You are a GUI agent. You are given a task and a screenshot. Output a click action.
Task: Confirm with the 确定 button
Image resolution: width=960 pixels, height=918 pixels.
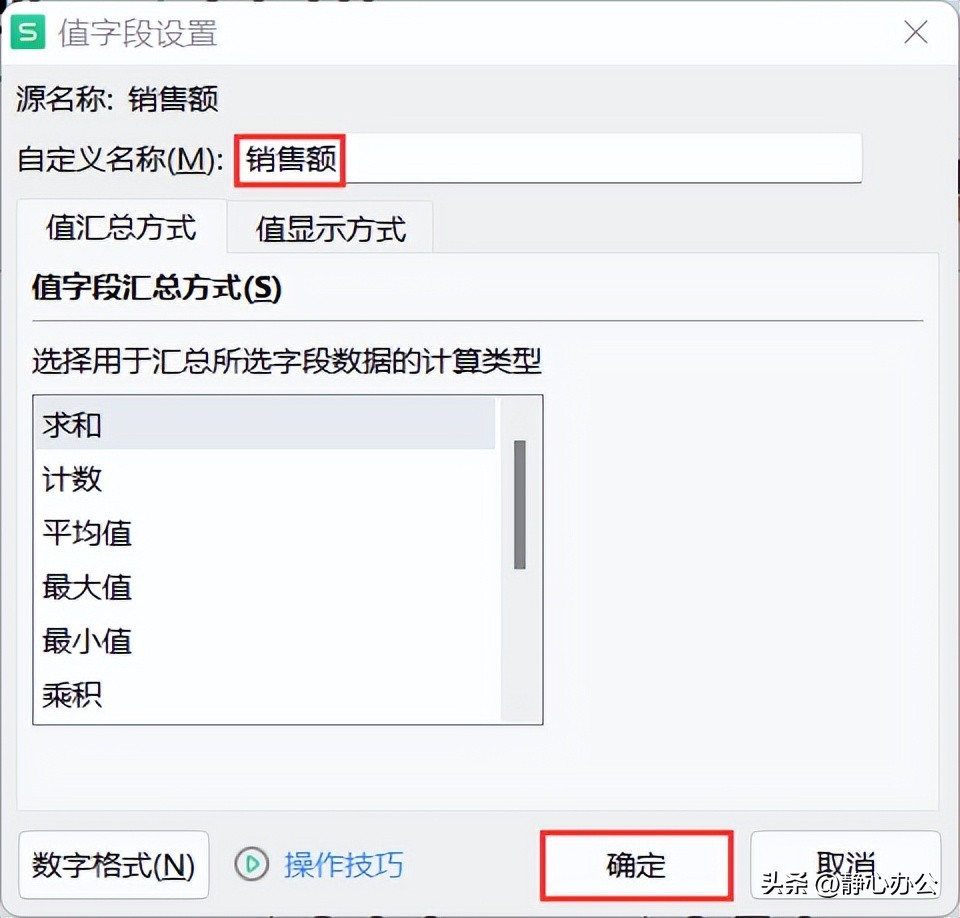click(636, 865)
